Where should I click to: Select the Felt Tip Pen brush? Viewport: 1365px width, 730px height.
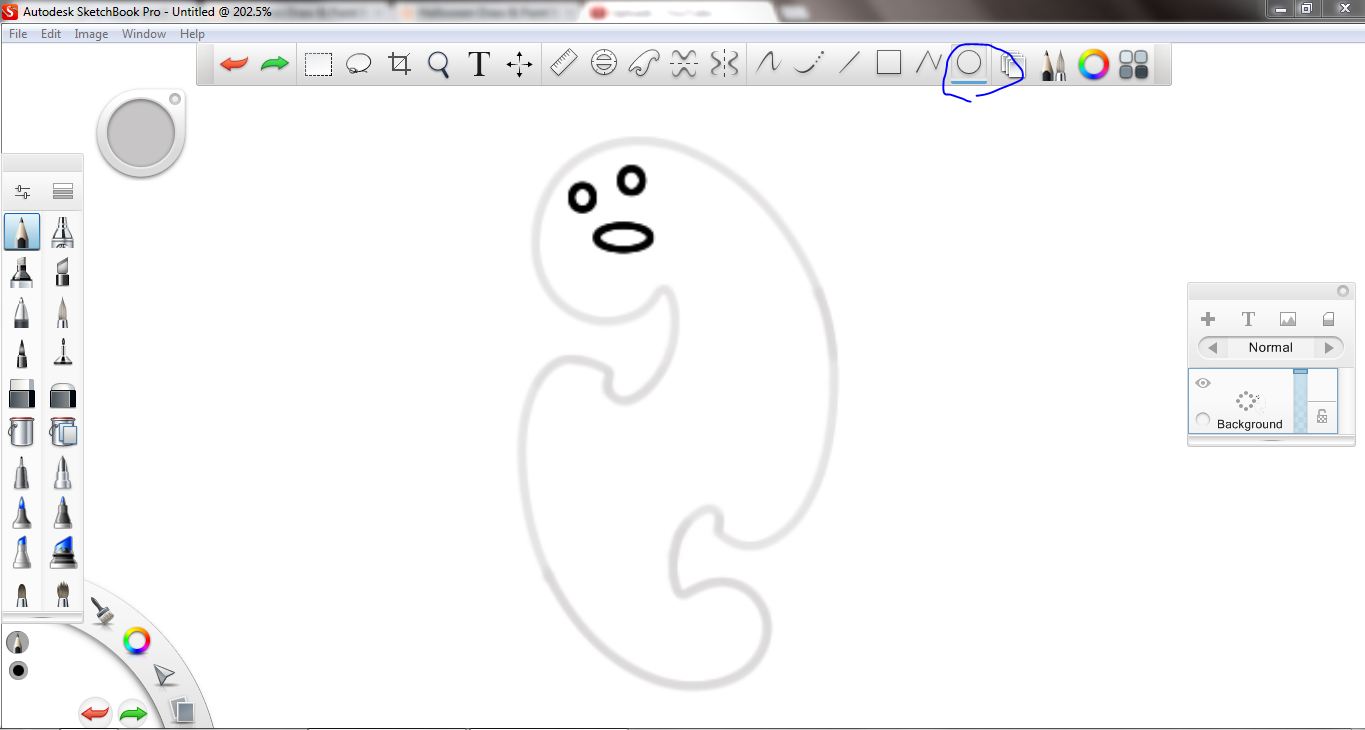coord(22,352)
